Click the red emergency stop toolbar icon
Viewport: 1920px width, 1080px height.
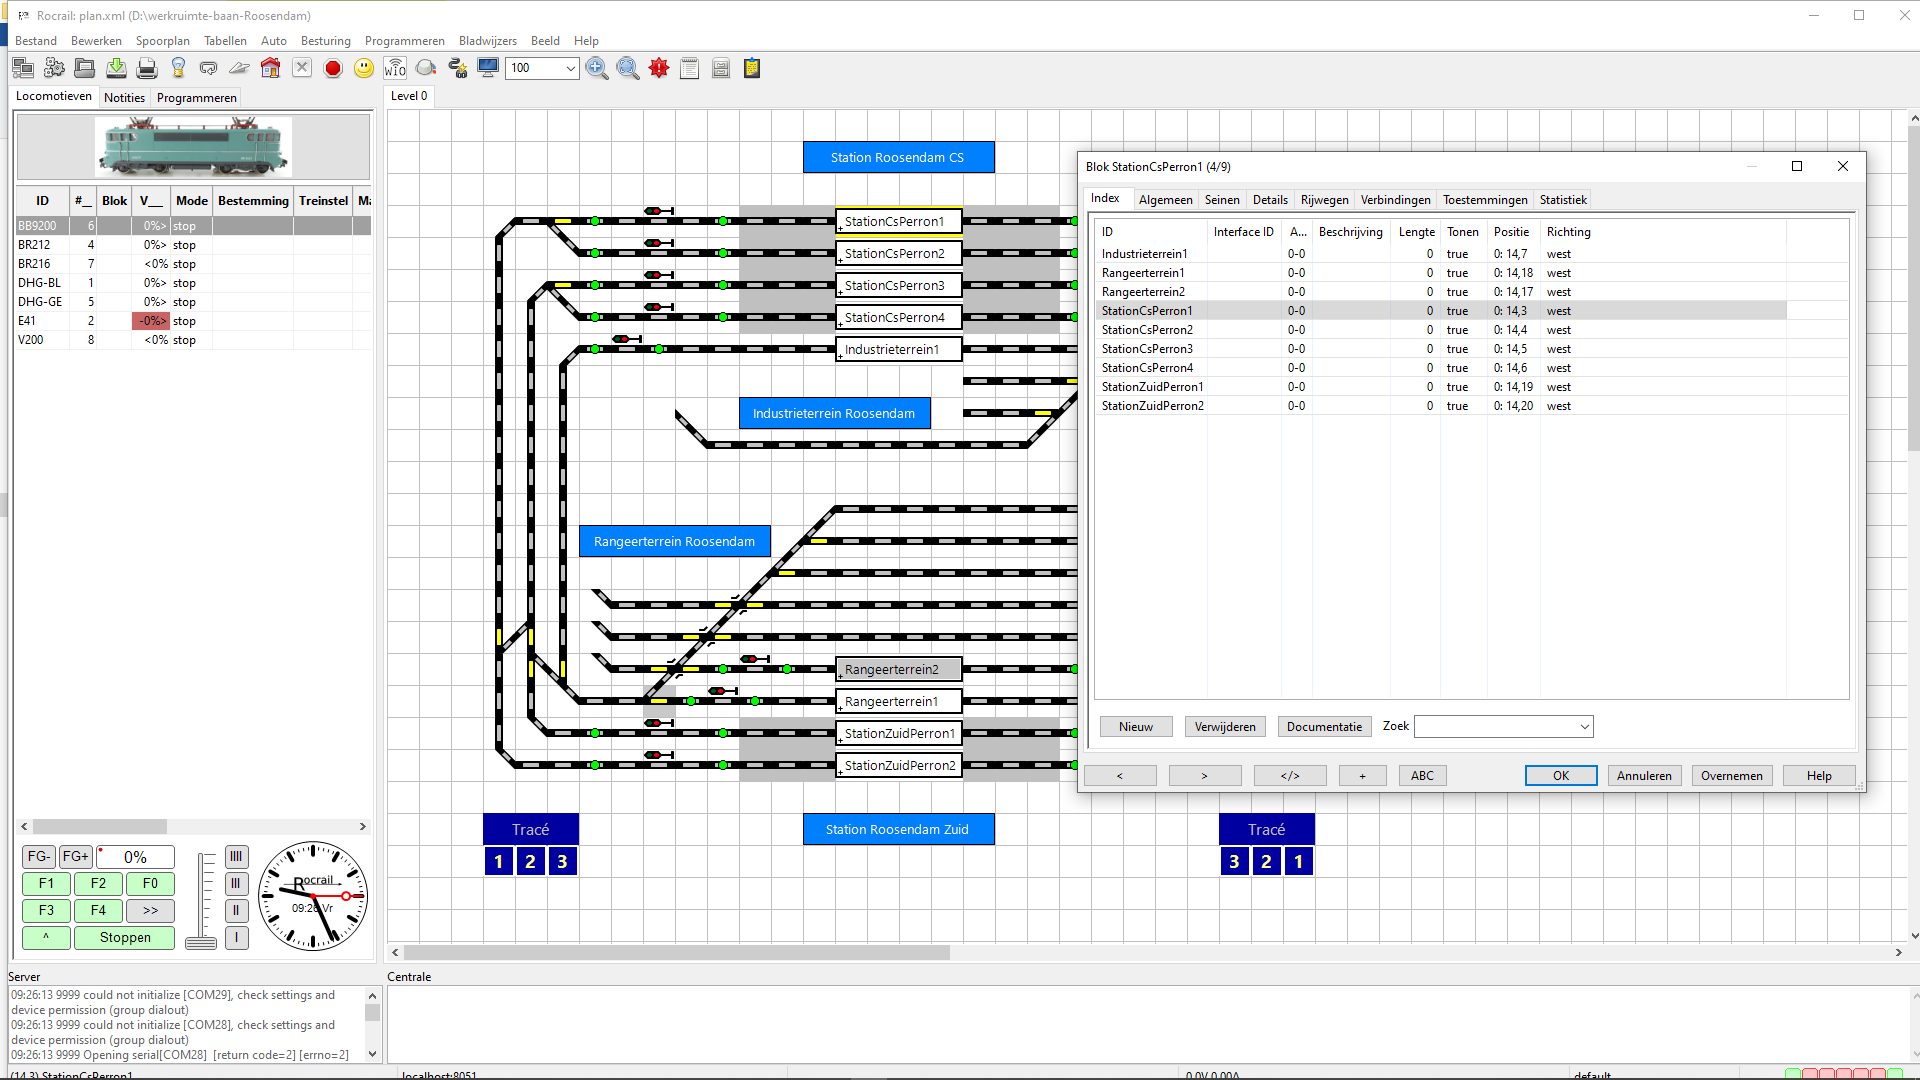pos(333,68)
